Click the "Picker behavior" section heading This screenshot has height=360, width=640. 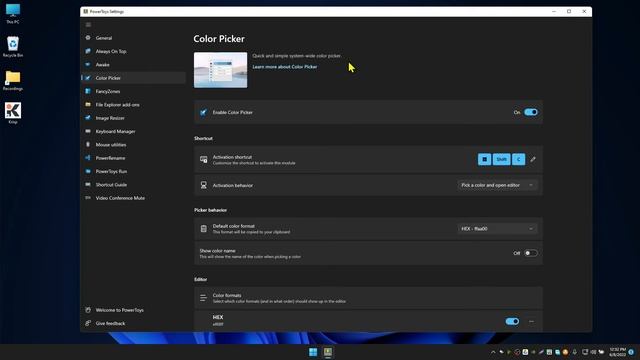point(211,210)
